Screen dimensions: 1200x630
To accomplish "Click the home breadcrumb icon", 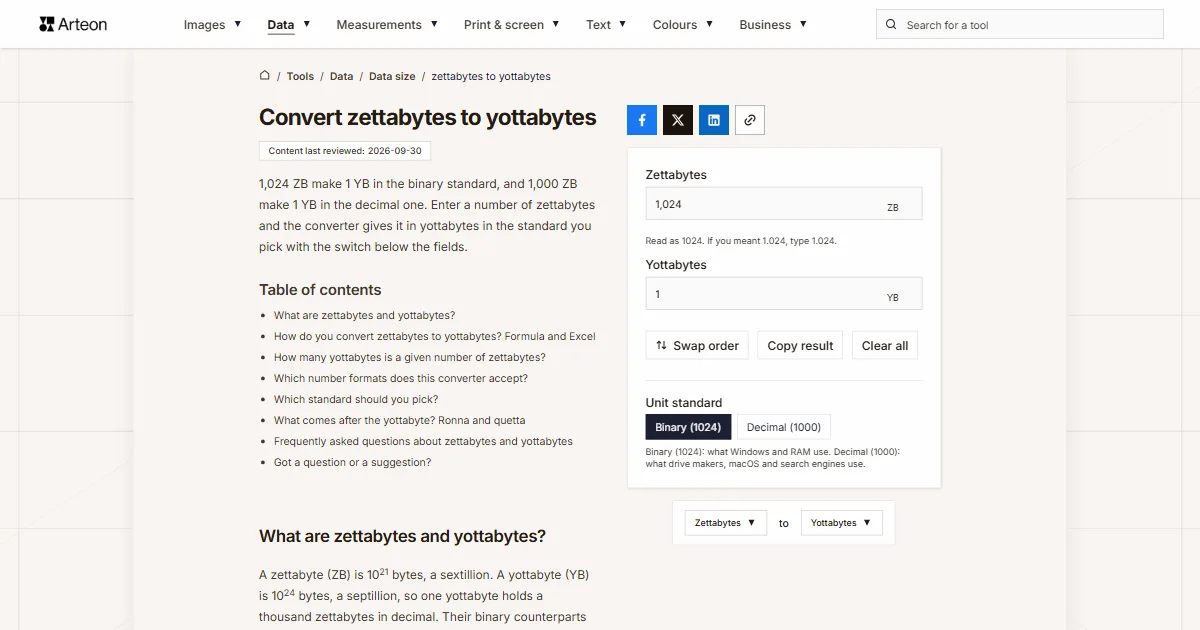I will (265, 75).
